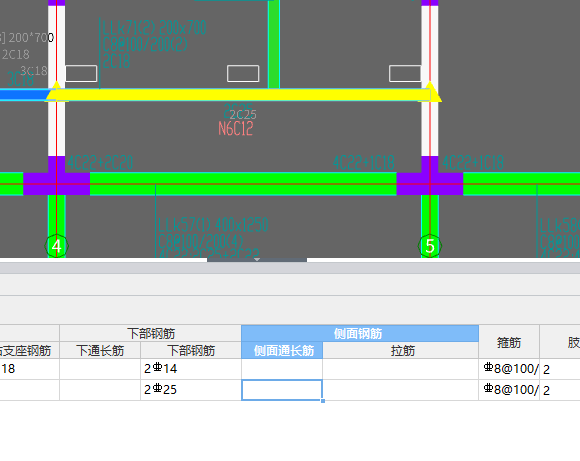This screenshot has height=461, width=580.
Task: Click the 下通长筋 column header
Action: (100, 350)
